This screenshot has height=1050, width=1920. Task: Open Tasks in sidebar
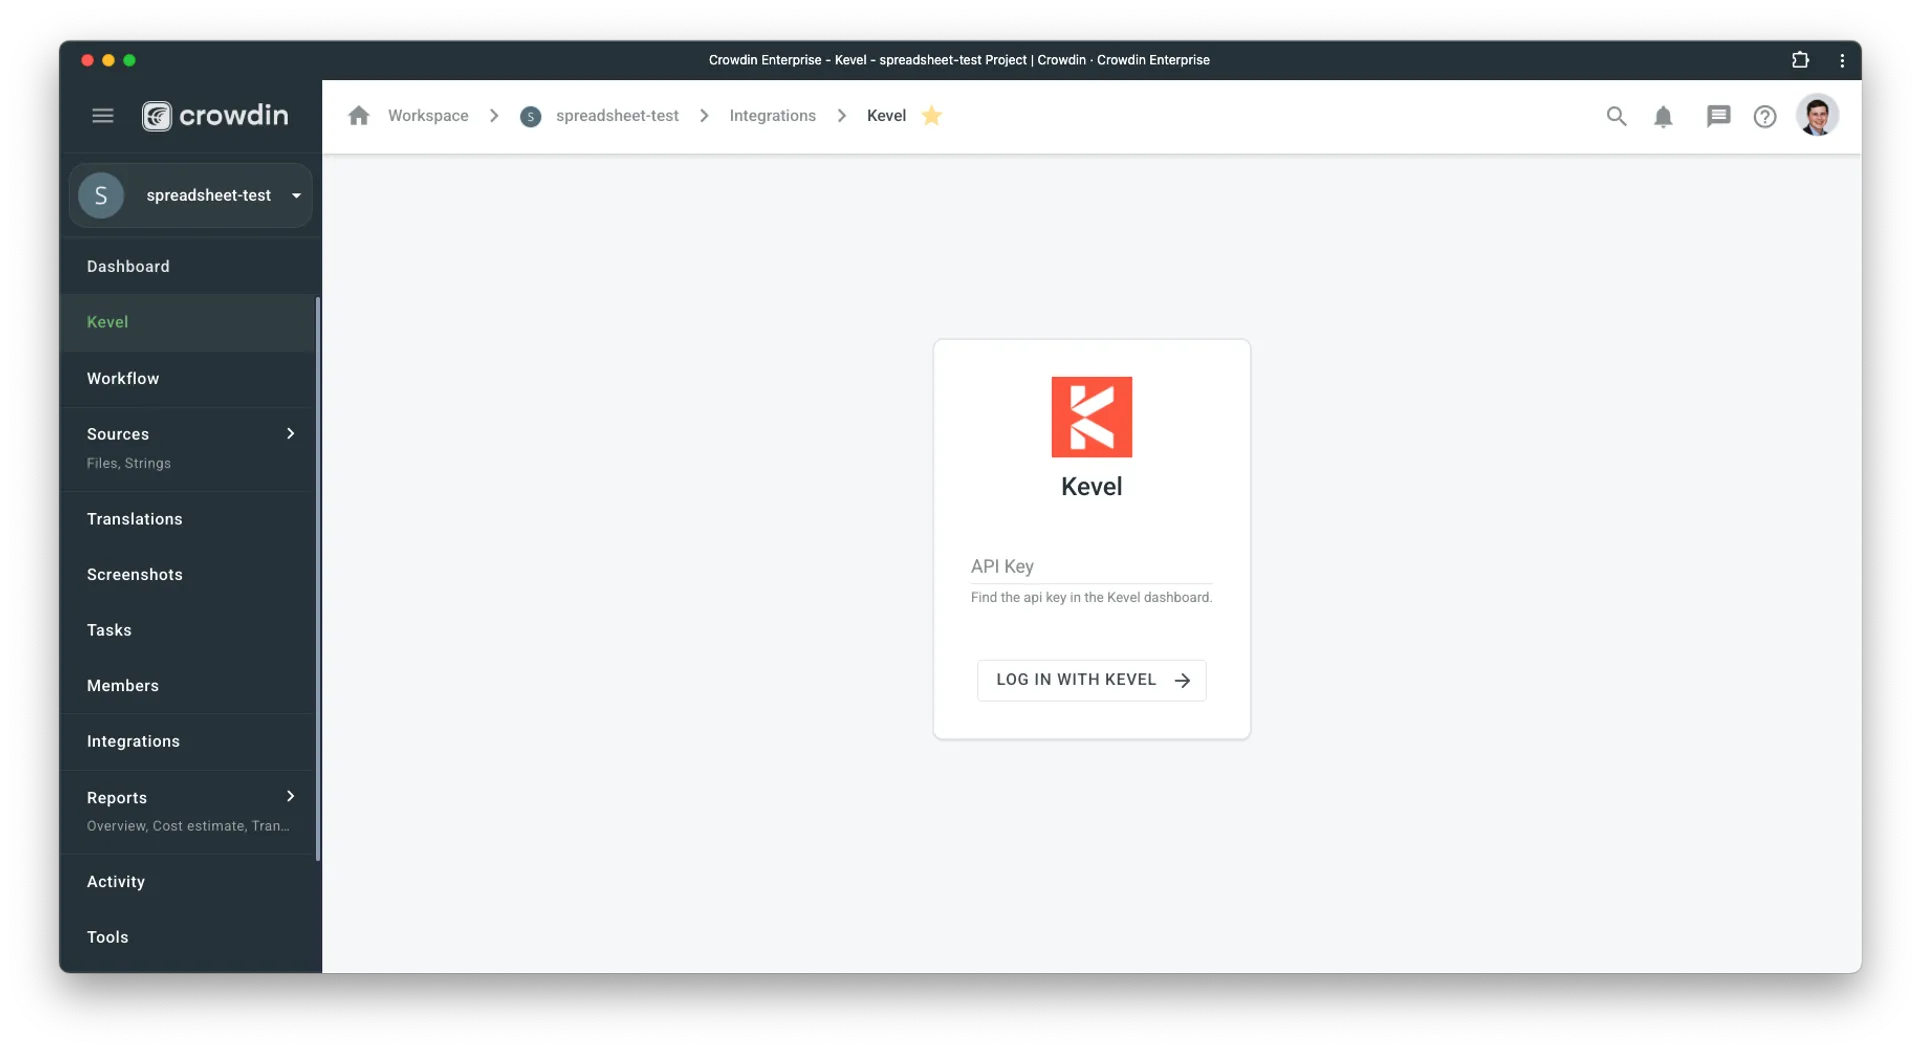(188, 630)
